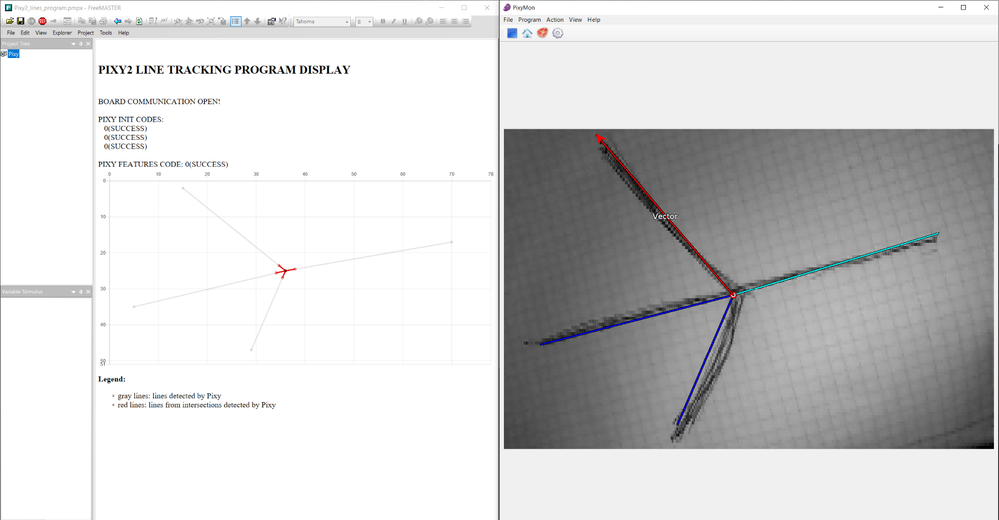Open the Project menu in FreeMASTER
The image size is (999, 520).
point(85,32)
